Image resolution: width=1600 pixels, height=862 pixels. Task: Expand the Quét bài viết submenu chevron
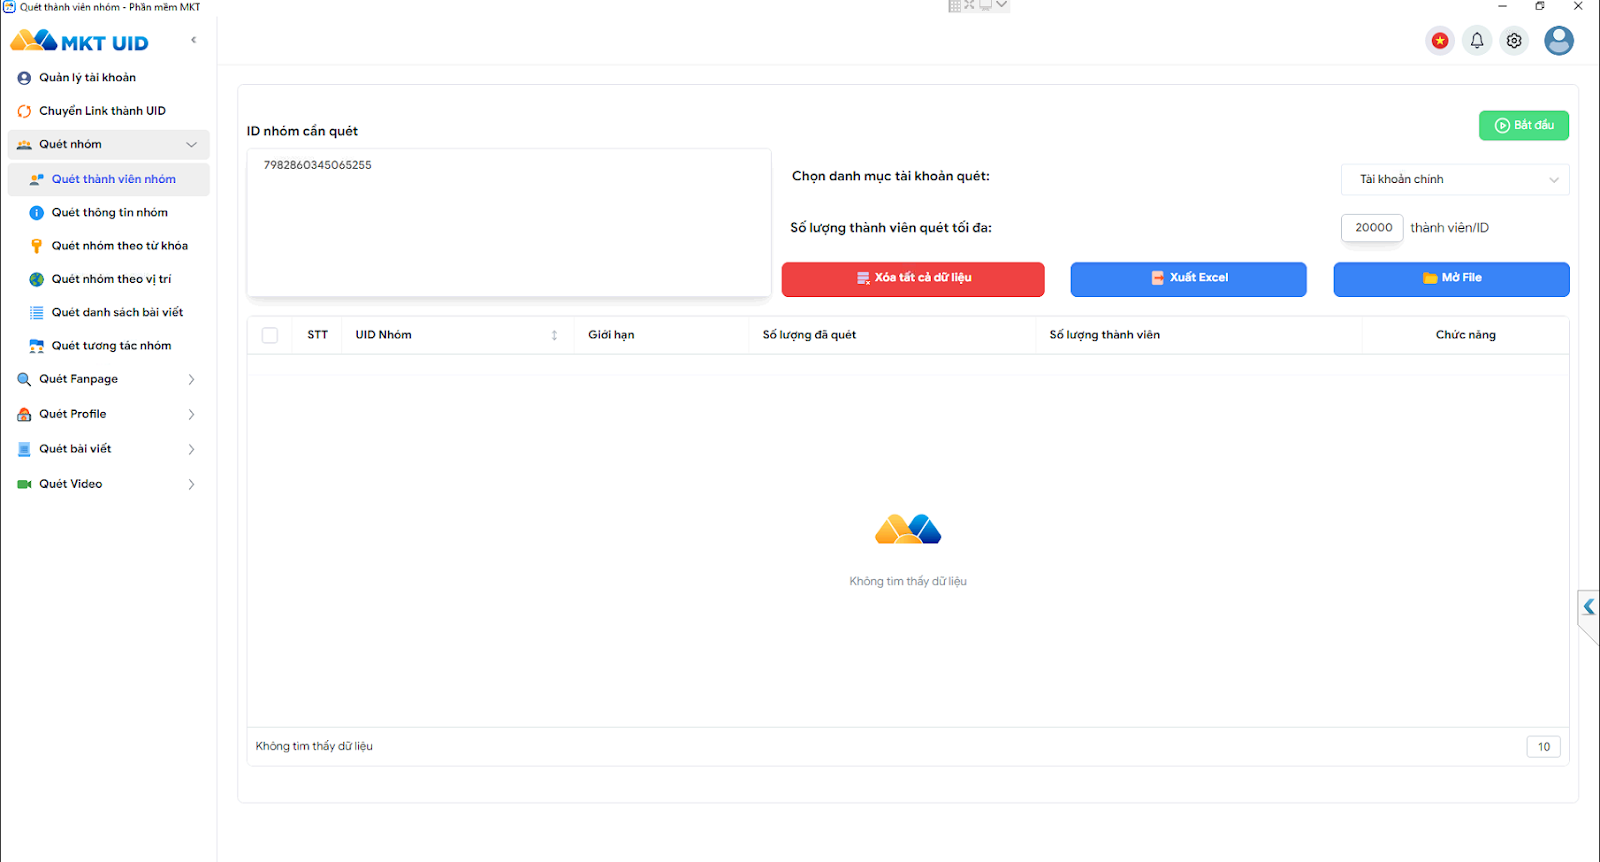pos(191,449)
